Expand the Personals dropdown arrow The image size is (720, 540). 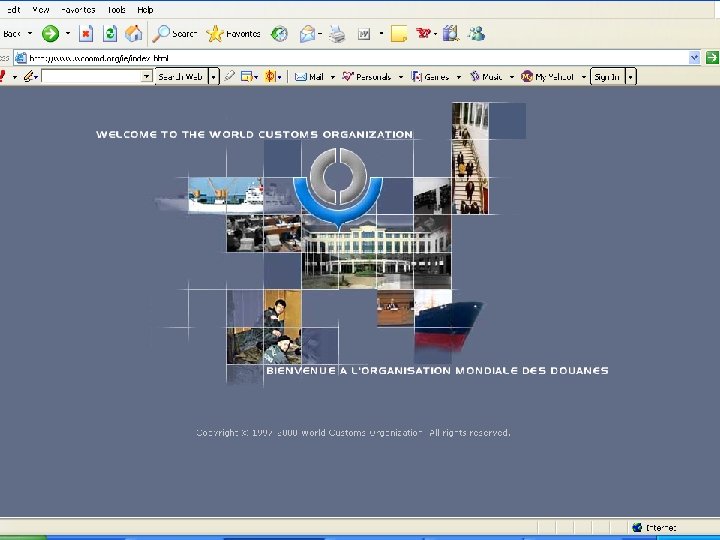coord(401,77)
